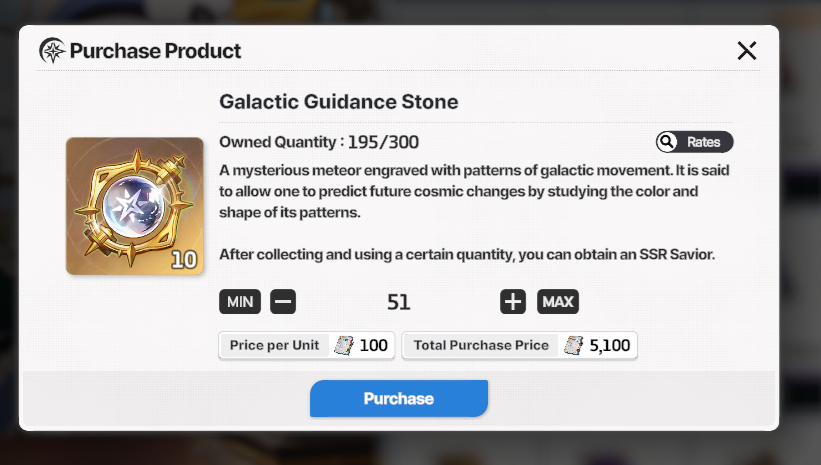Screen dimensions: 821x465
Task: Click the compass star icon beside Purchase Product
Action: click(52, 51)
